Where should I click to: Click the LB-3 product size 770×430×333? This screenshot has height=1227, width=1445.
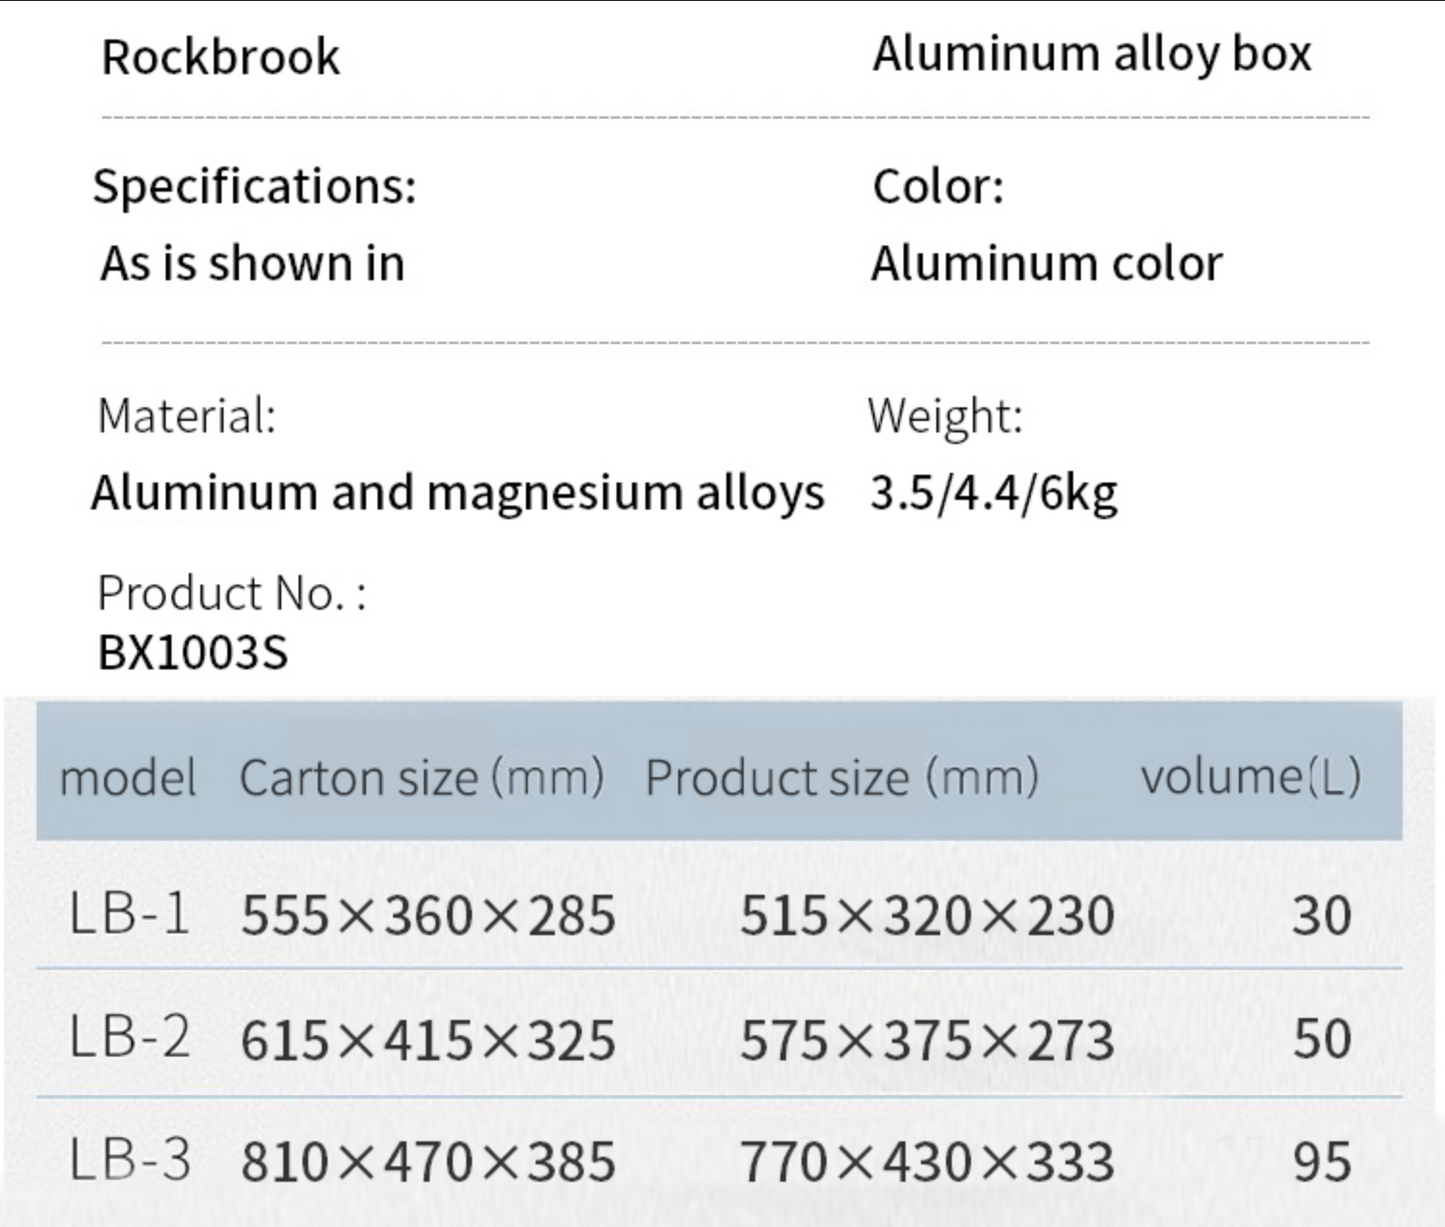coord(927,1163)
